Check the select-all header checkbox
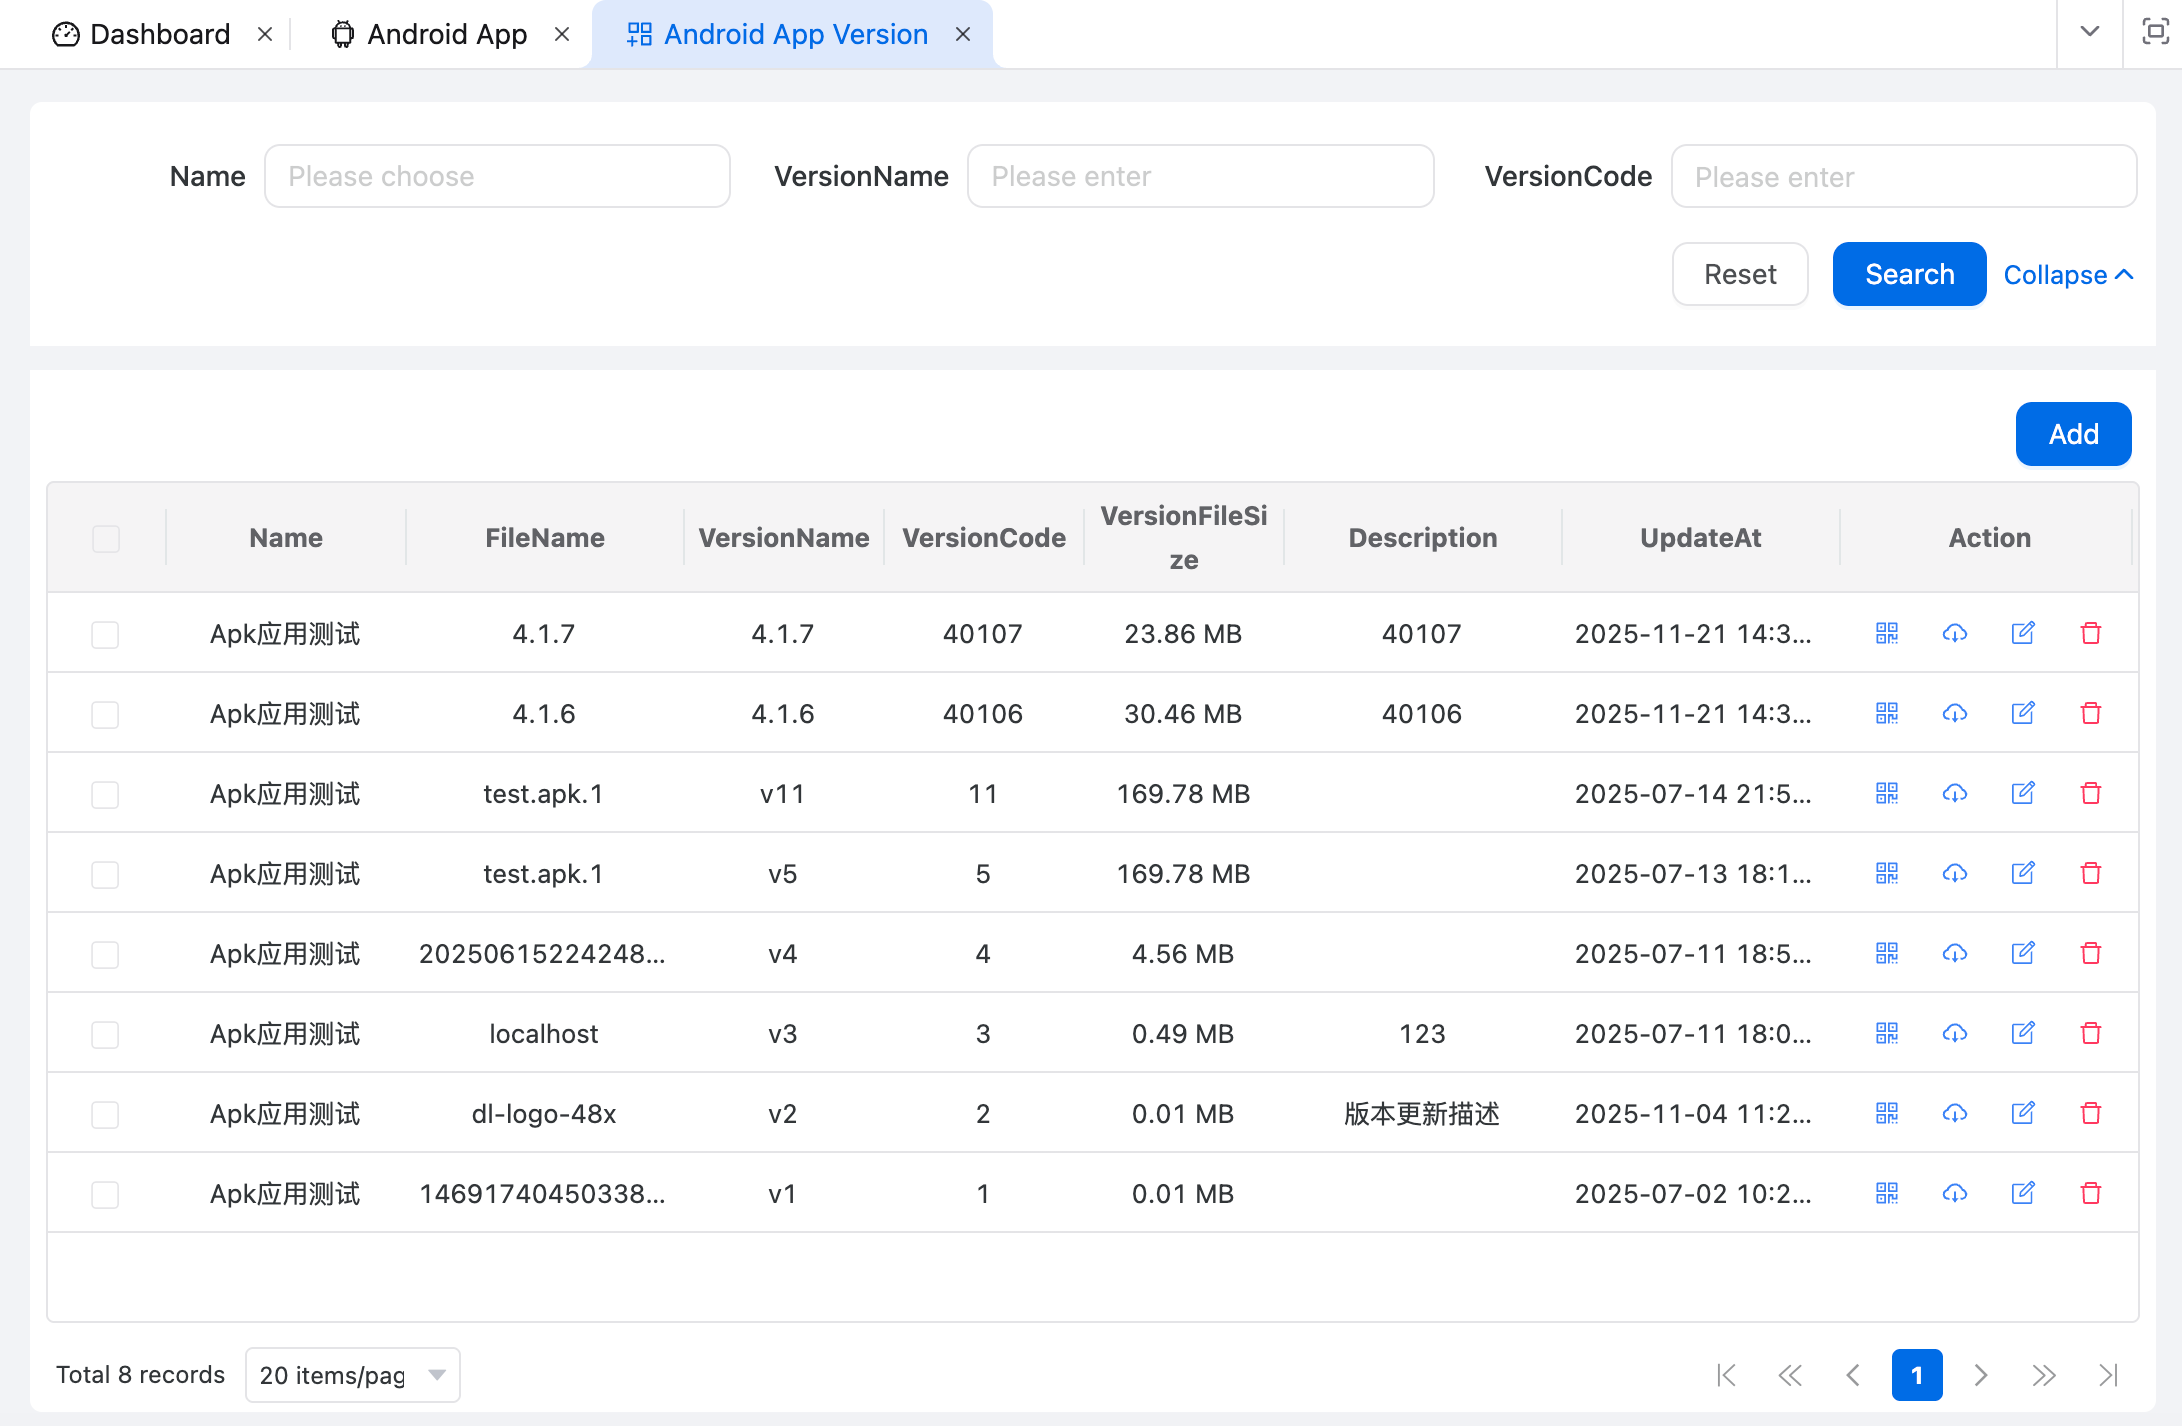The image size is (2182, 1426). point(106,538)
